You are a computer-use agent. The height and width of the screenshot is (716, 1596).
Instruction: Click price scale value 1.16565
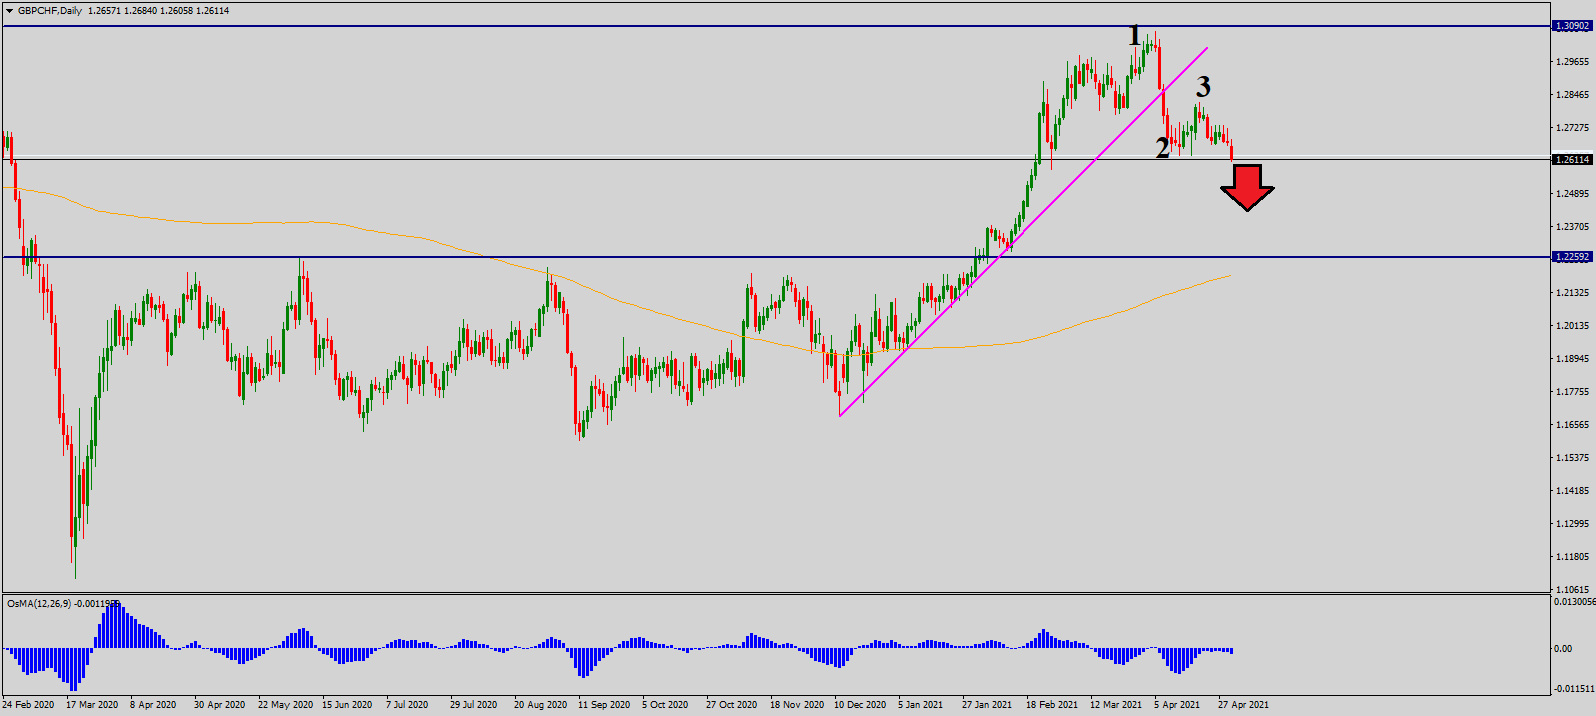coord(1573,425)
